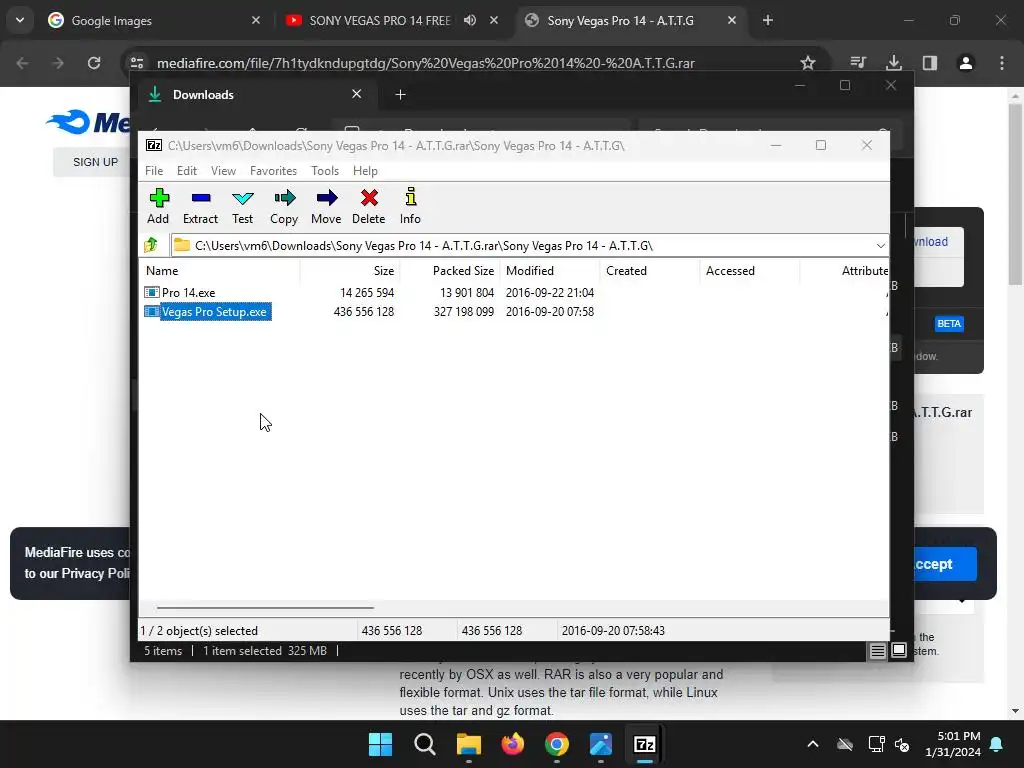This screenshot has height=768, width=1024.
Task: Accept the MediaFire cookie notice
Action: 944,564
